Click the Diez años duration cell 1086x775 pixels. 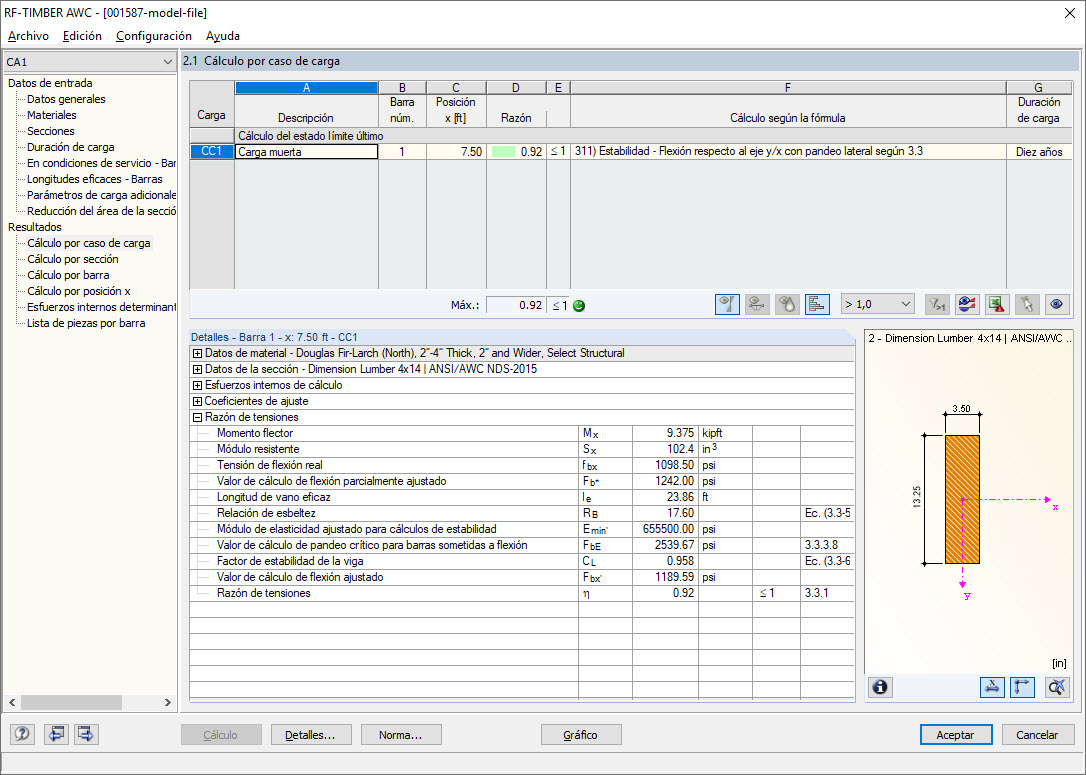point(1039,152)
